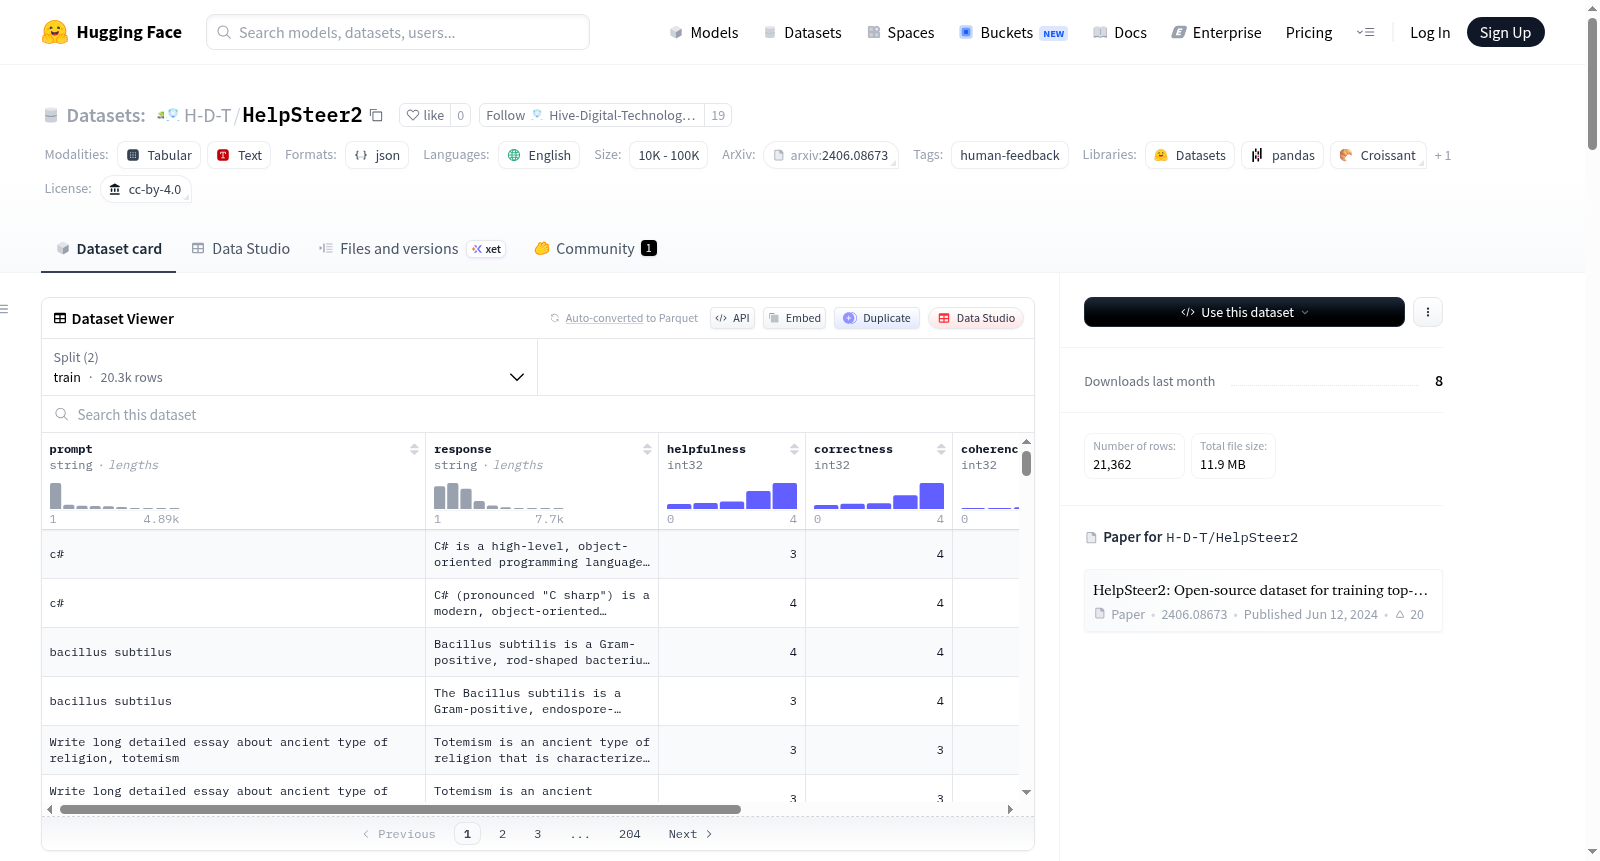This screenshot has height=861, width=1600.
Task: Select the 10K - 100K size tag
Action: point(669,155)
